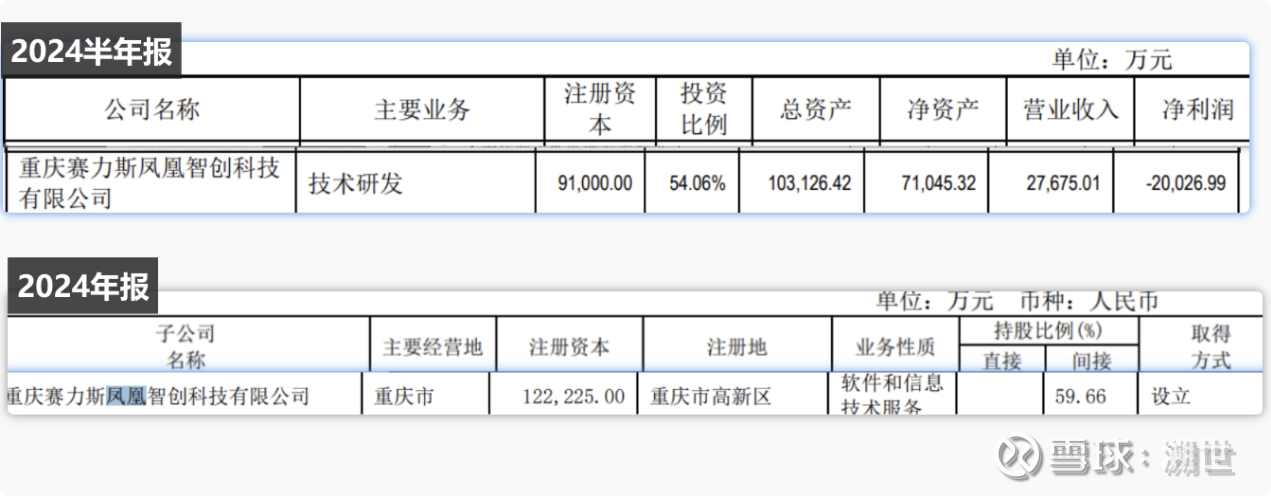The width and height of the screenshot is (1271, 496).
Task: Click the 主要经营地 column header
Action: click(x=432, y=347)
